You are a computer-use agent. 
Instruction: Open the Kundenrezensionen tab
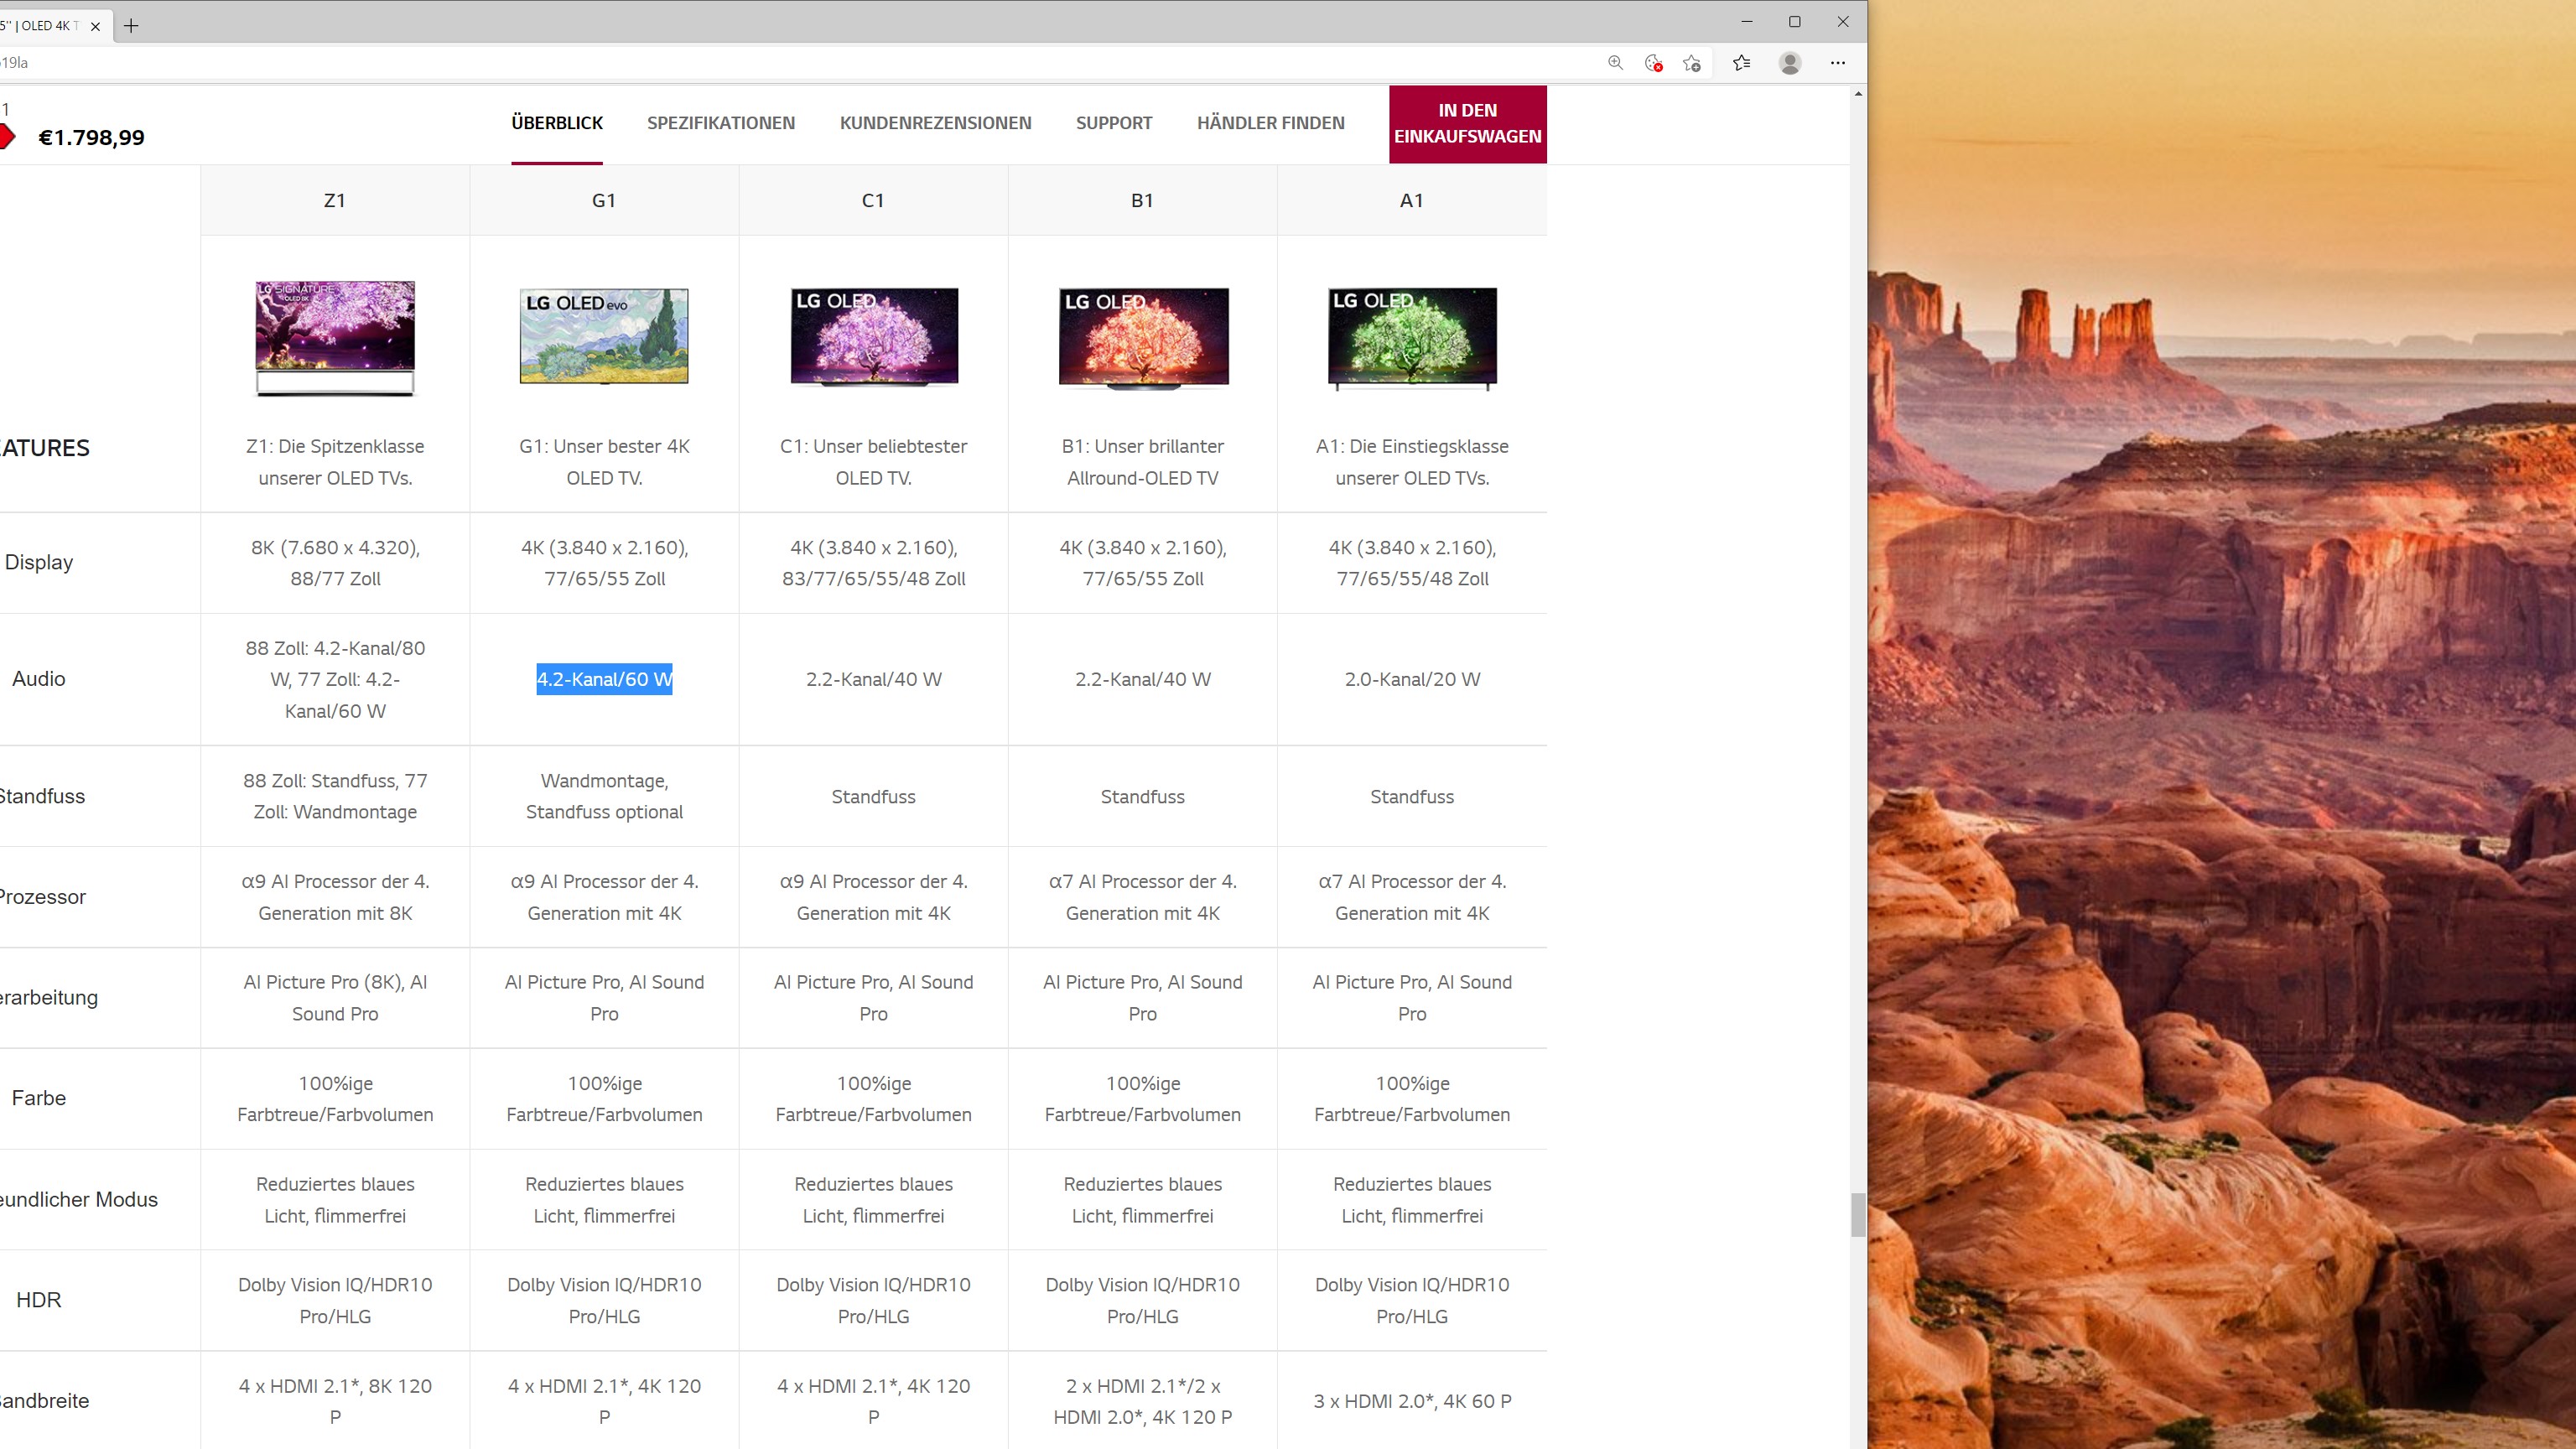pos(935,123)
